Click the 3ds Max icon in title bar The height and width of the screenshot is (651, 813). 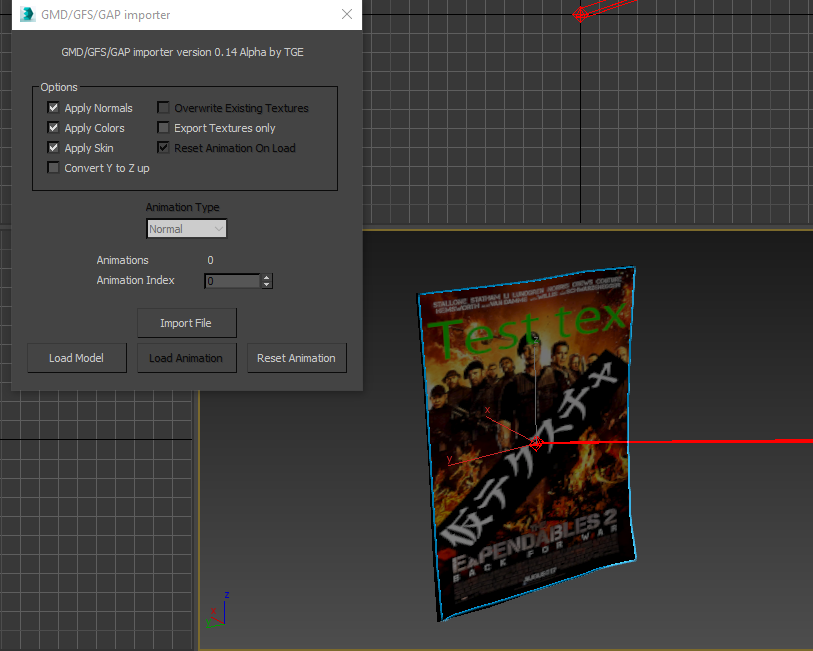[27, 15]
